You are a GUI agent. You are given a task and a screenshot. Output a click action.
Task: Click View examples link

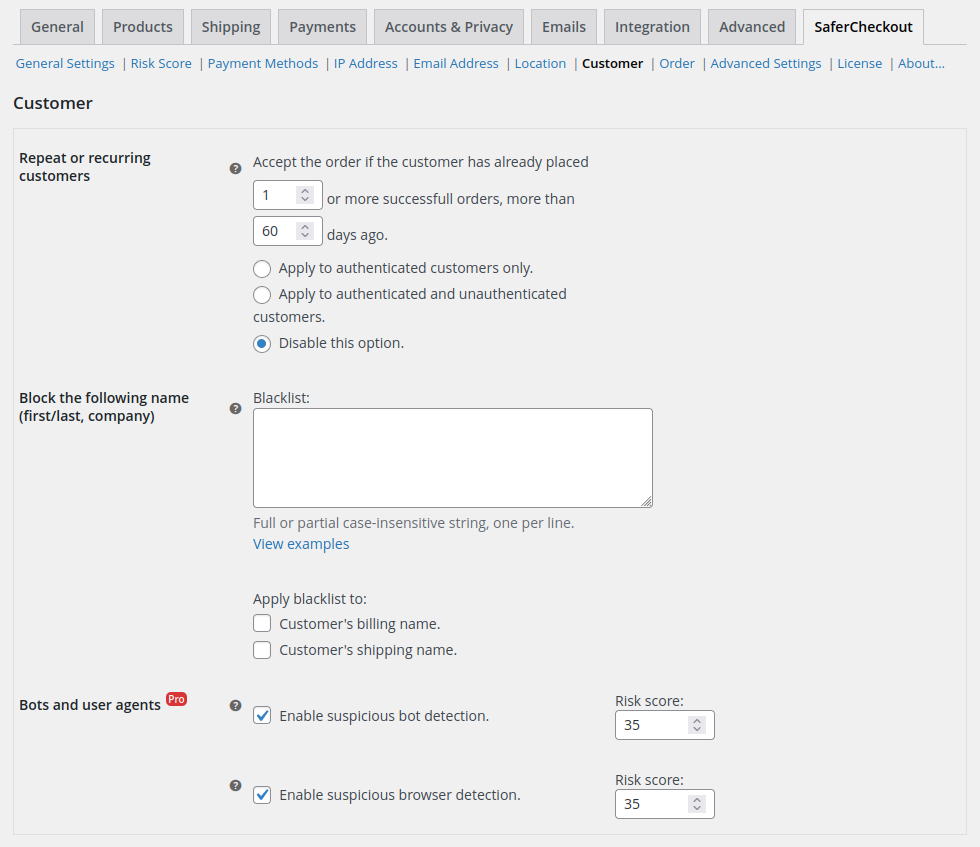[301, 544]
